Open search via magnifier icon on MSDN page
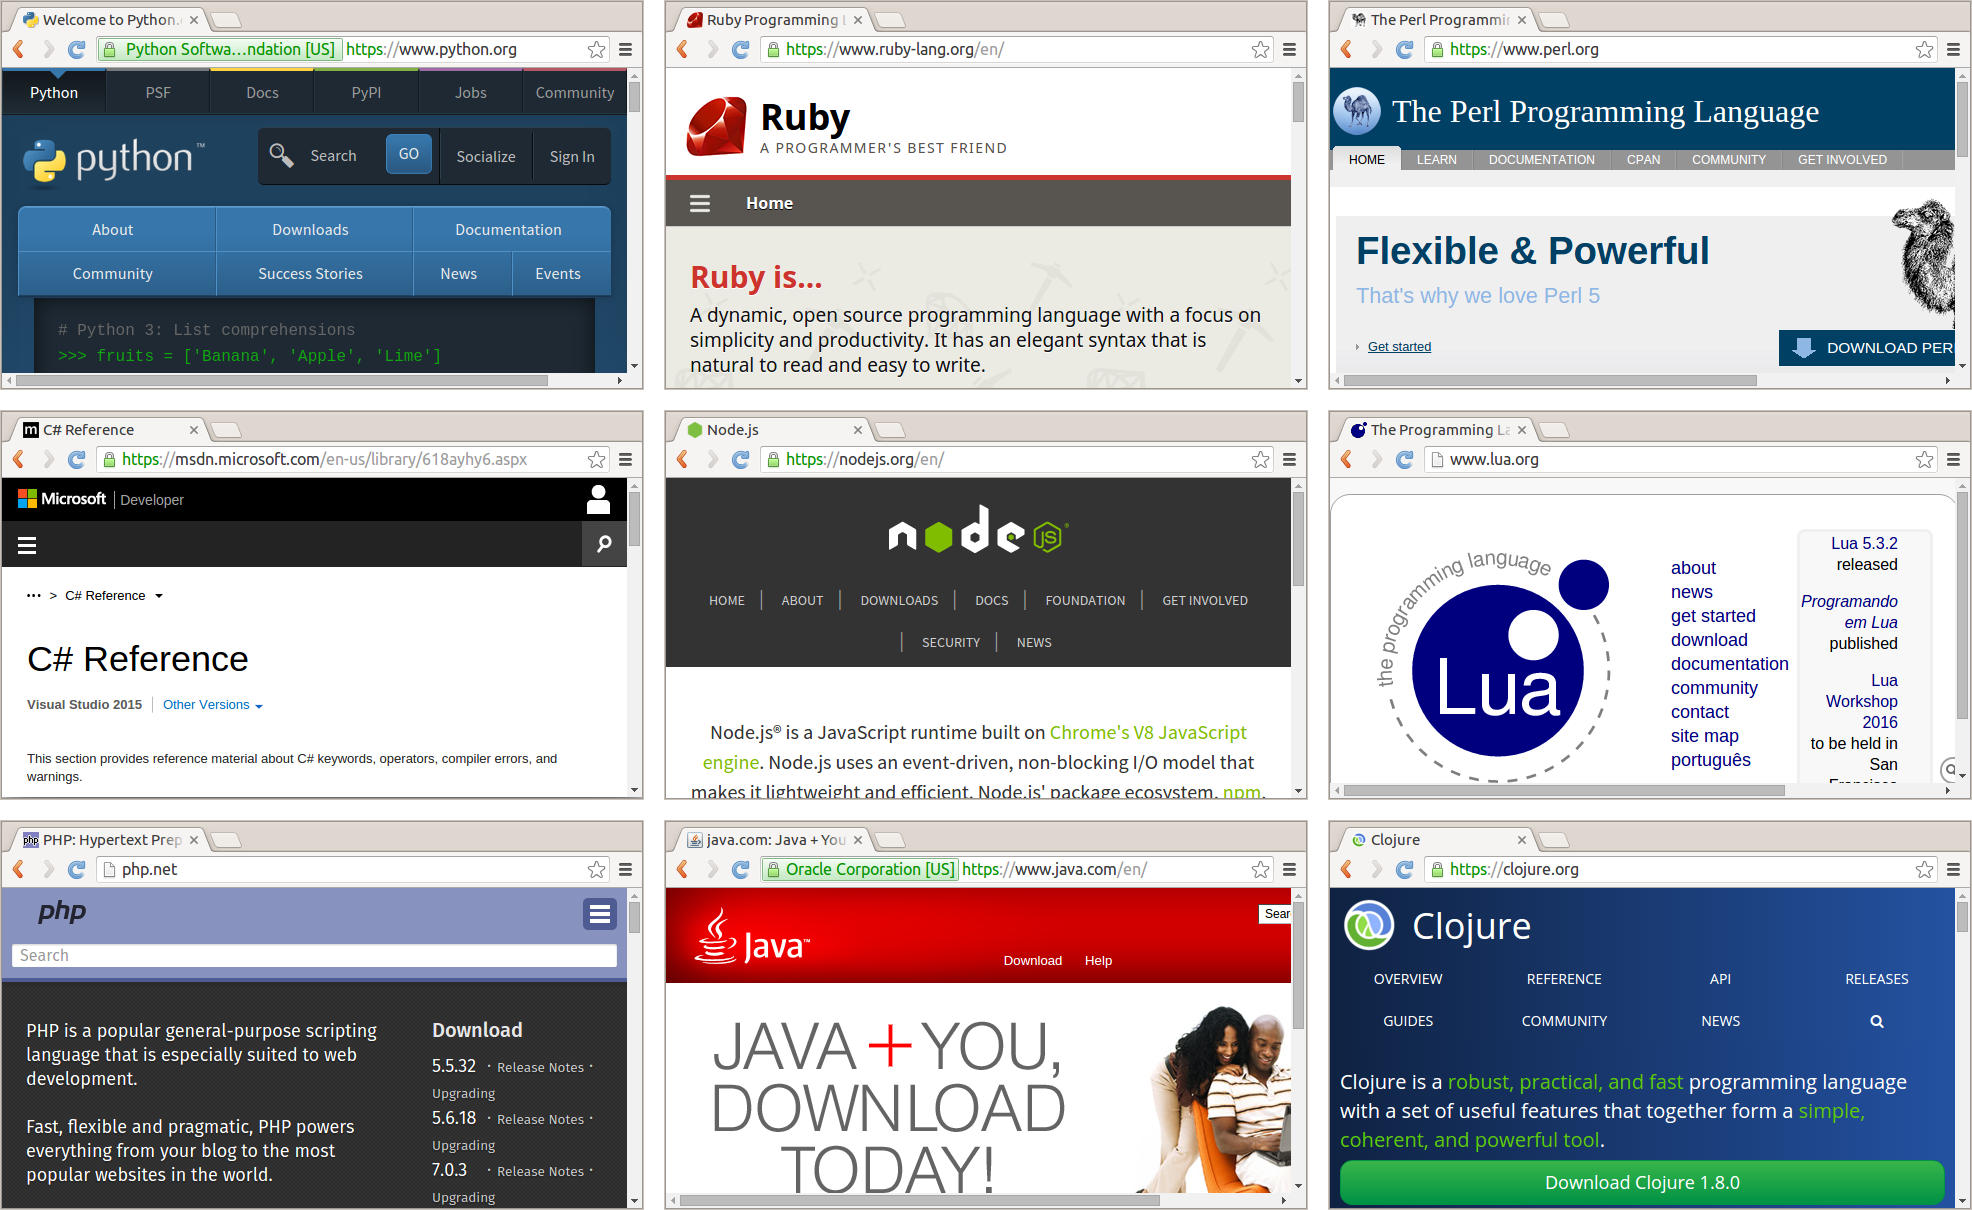 (604, 544)
